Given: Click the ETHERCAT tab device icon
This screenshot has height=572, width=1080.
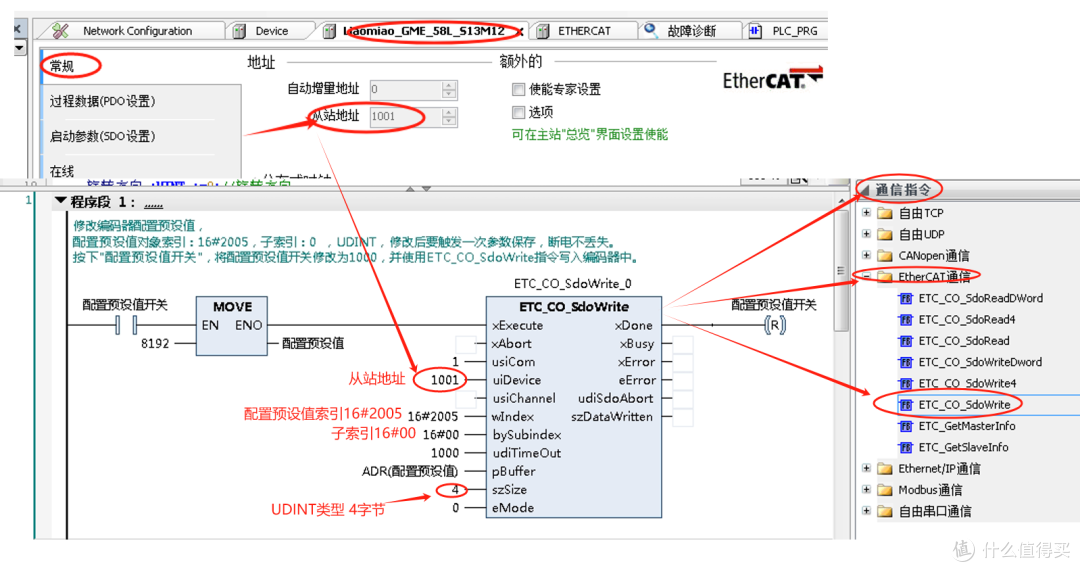Looking at the screenshot, I should pyautogui.click(x=543, y=31).
